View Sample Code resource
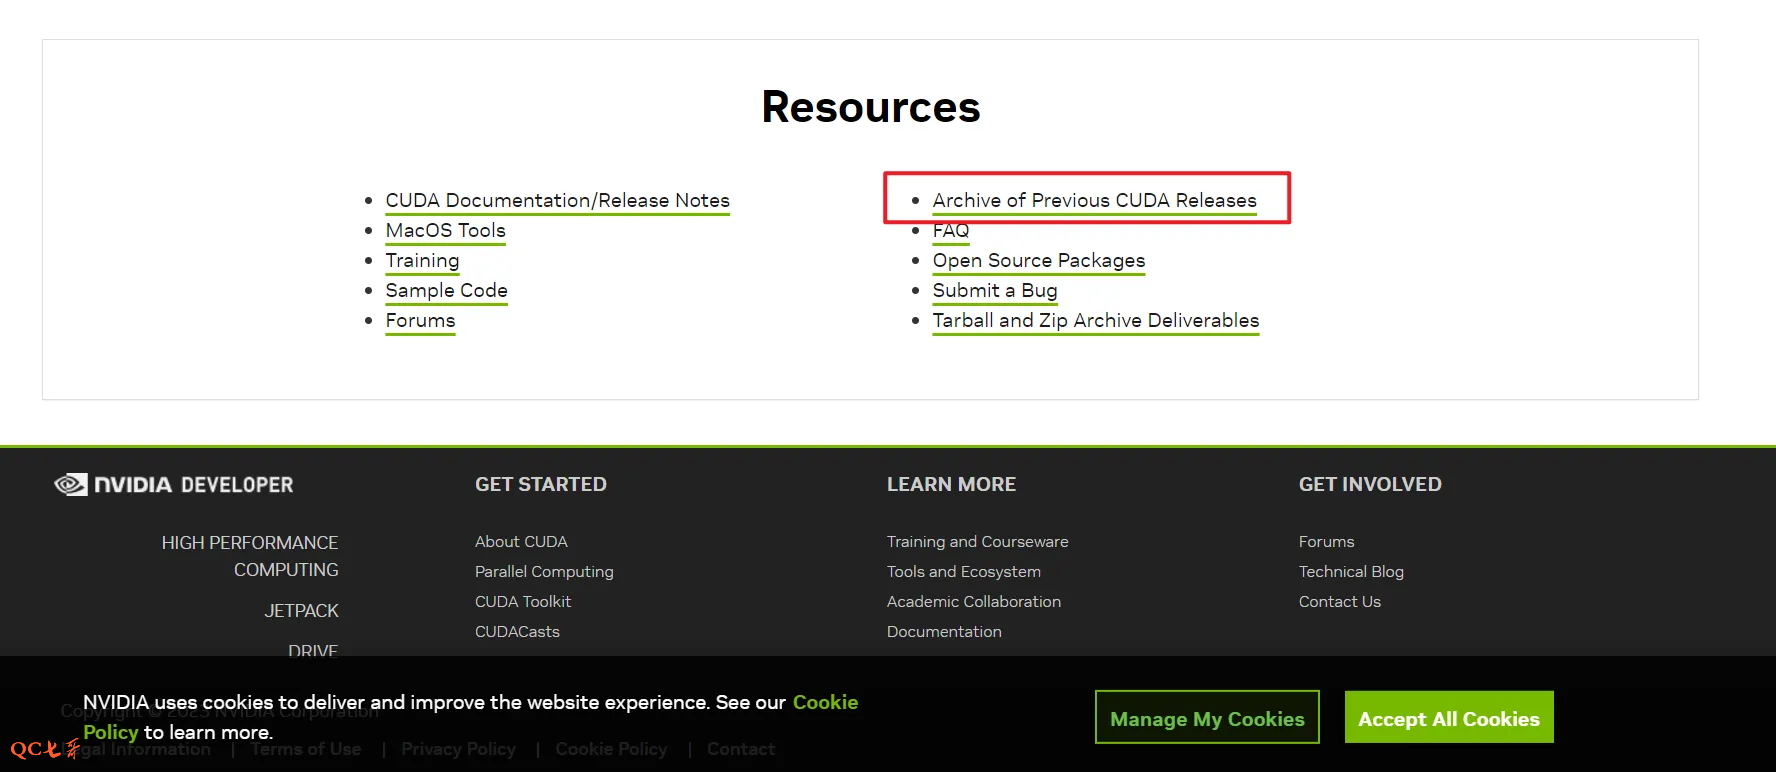 [446, 290]
